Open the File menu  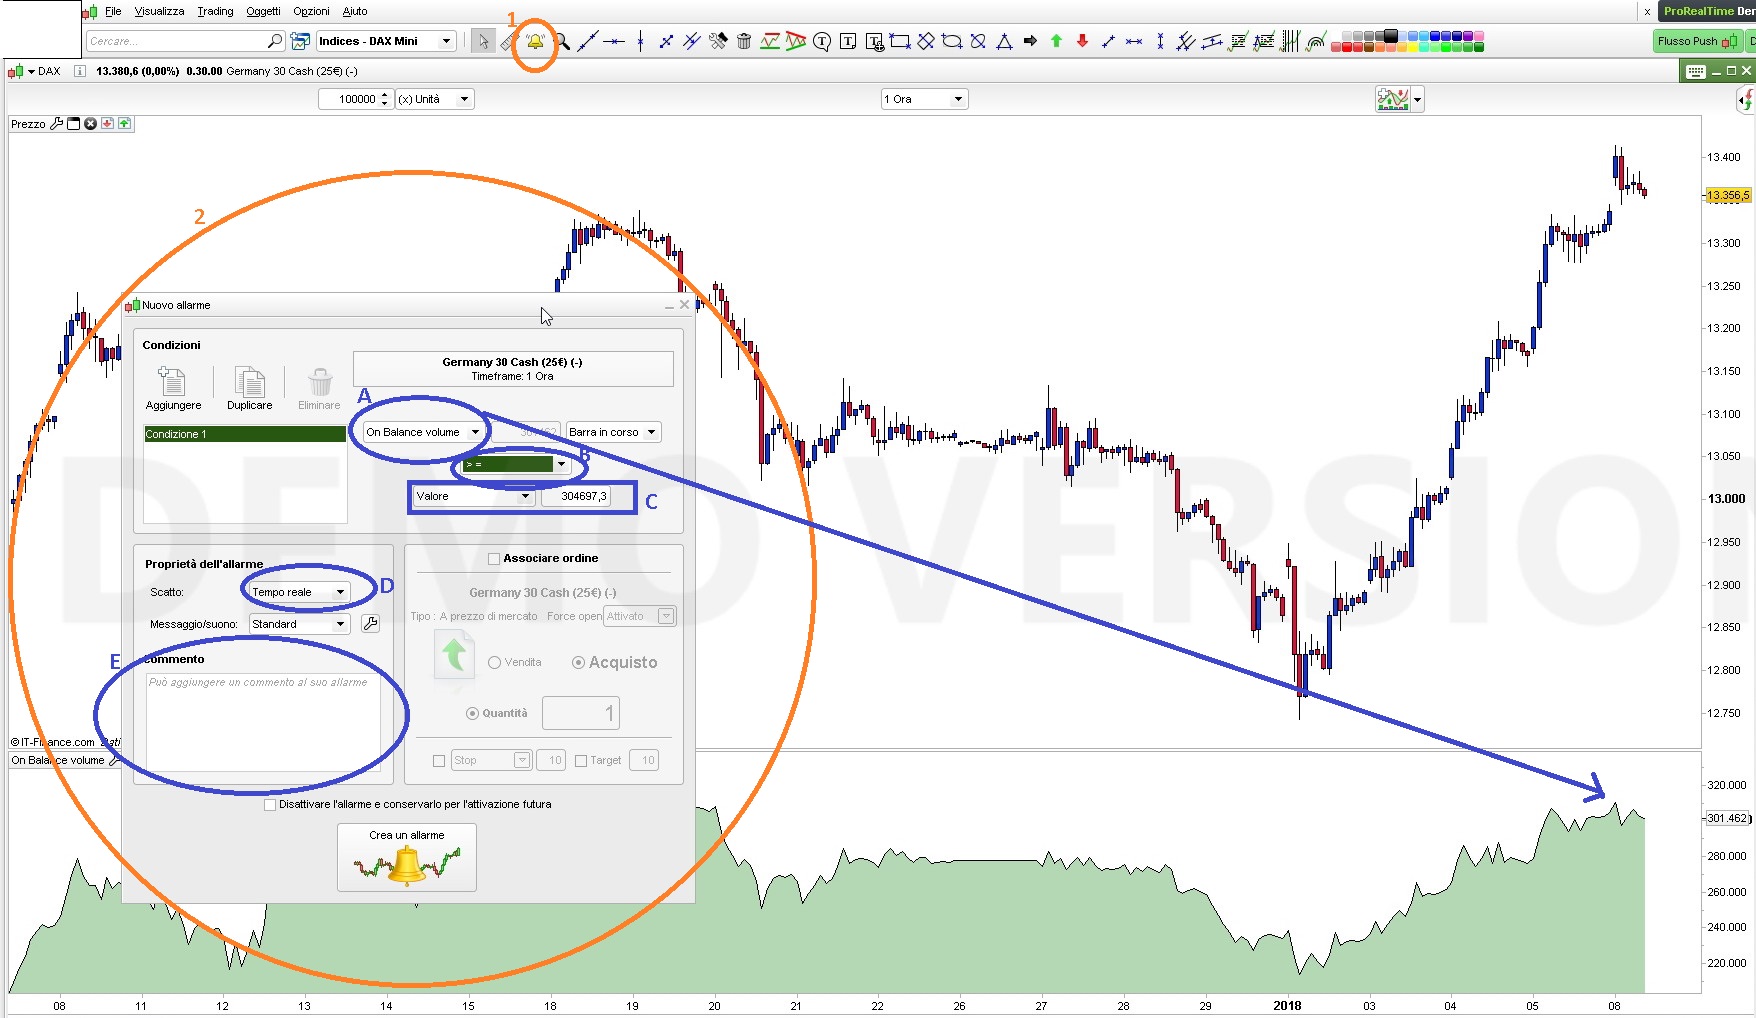113,11
